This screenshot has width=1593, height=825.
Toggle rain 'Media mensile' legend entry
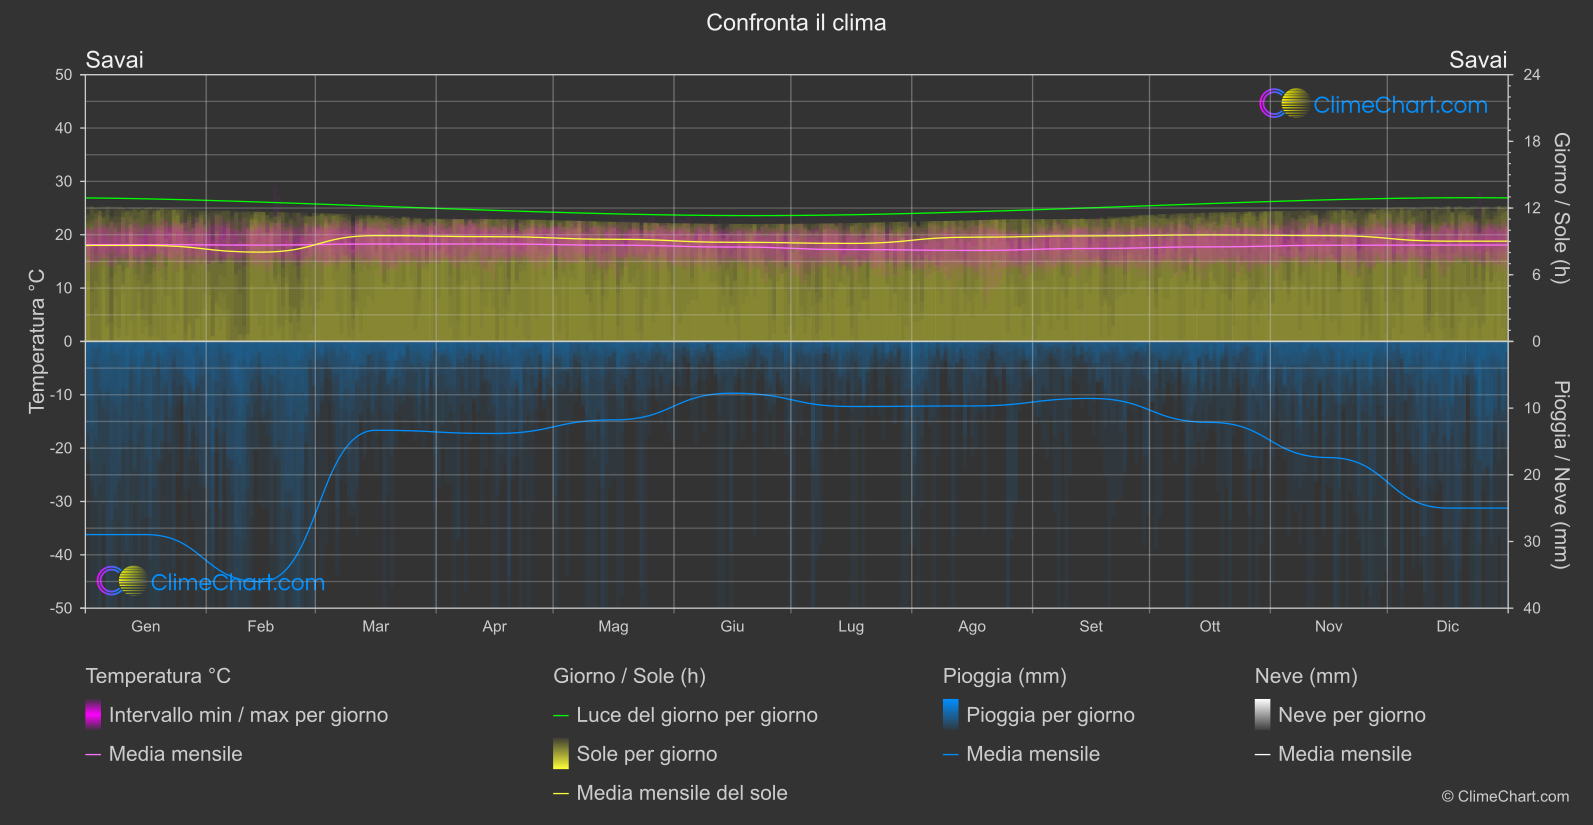pyautogui.click(x=1033, y=754)
